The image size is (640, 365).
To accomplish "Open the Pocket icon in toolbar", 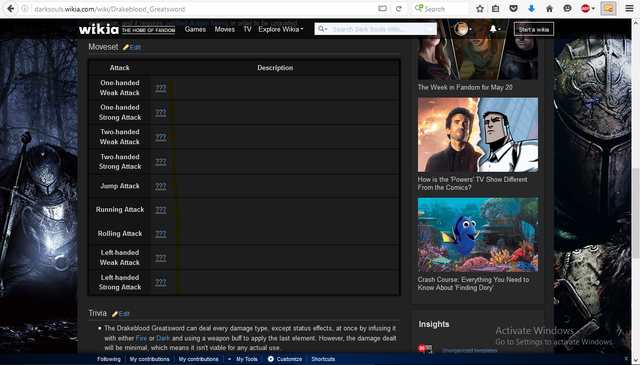I will (x=513, y=9).
